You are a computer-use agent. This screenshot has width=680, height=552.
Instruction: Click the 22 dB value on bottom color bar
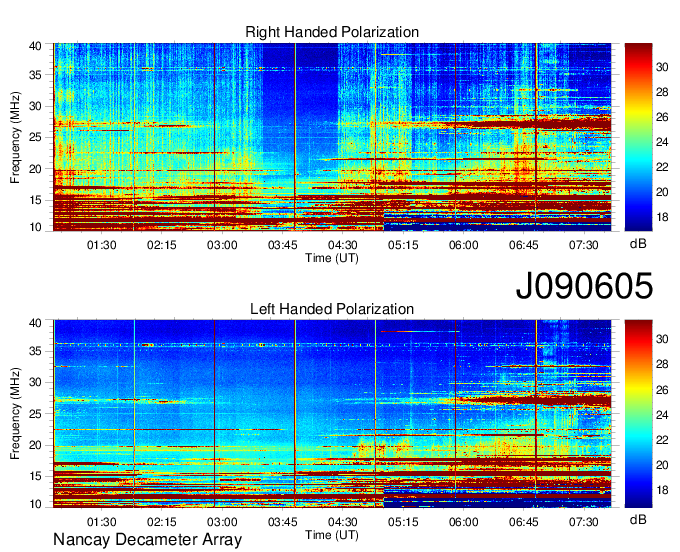(662, 440)
